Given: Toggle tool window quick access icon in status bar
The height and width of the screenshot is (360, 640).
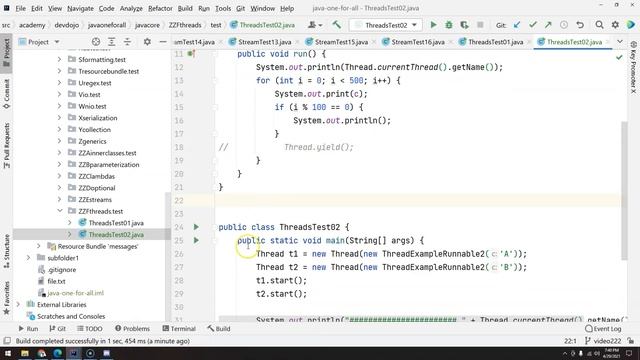Looking at the screenshot, I should [x=7, y=341].
